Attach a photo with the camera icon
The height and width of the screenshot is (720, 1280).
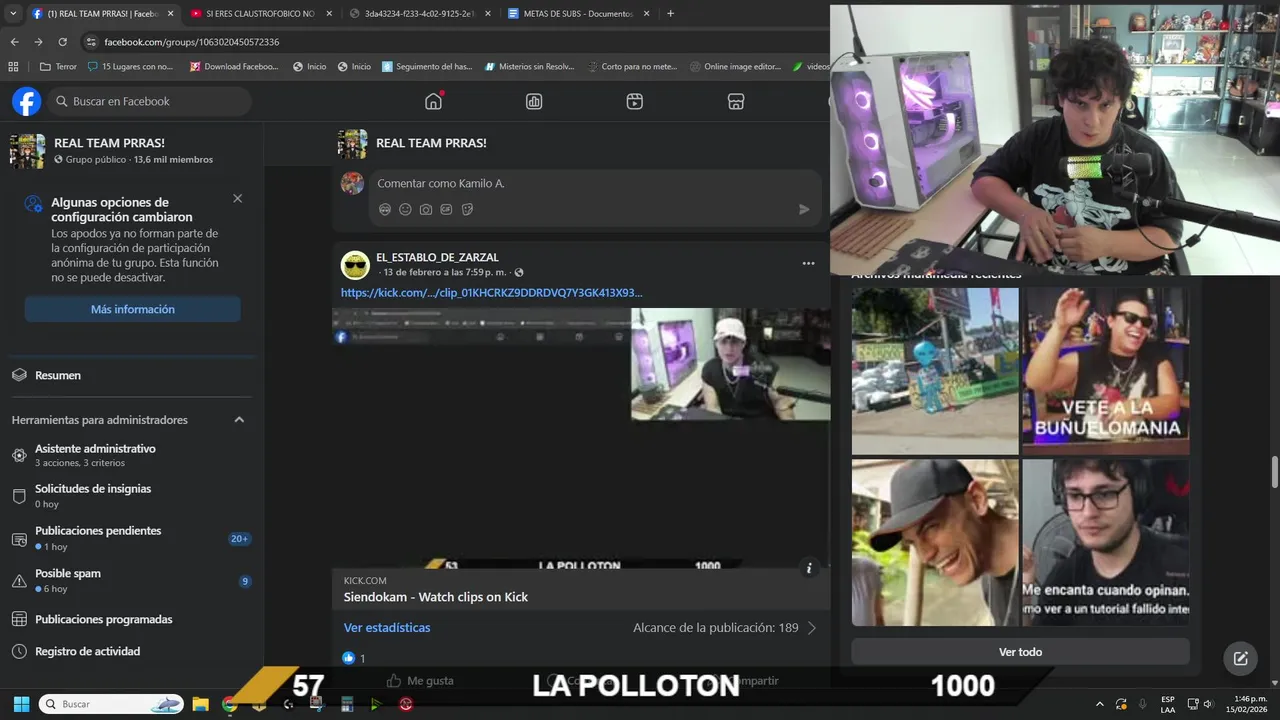pos(426,209)
